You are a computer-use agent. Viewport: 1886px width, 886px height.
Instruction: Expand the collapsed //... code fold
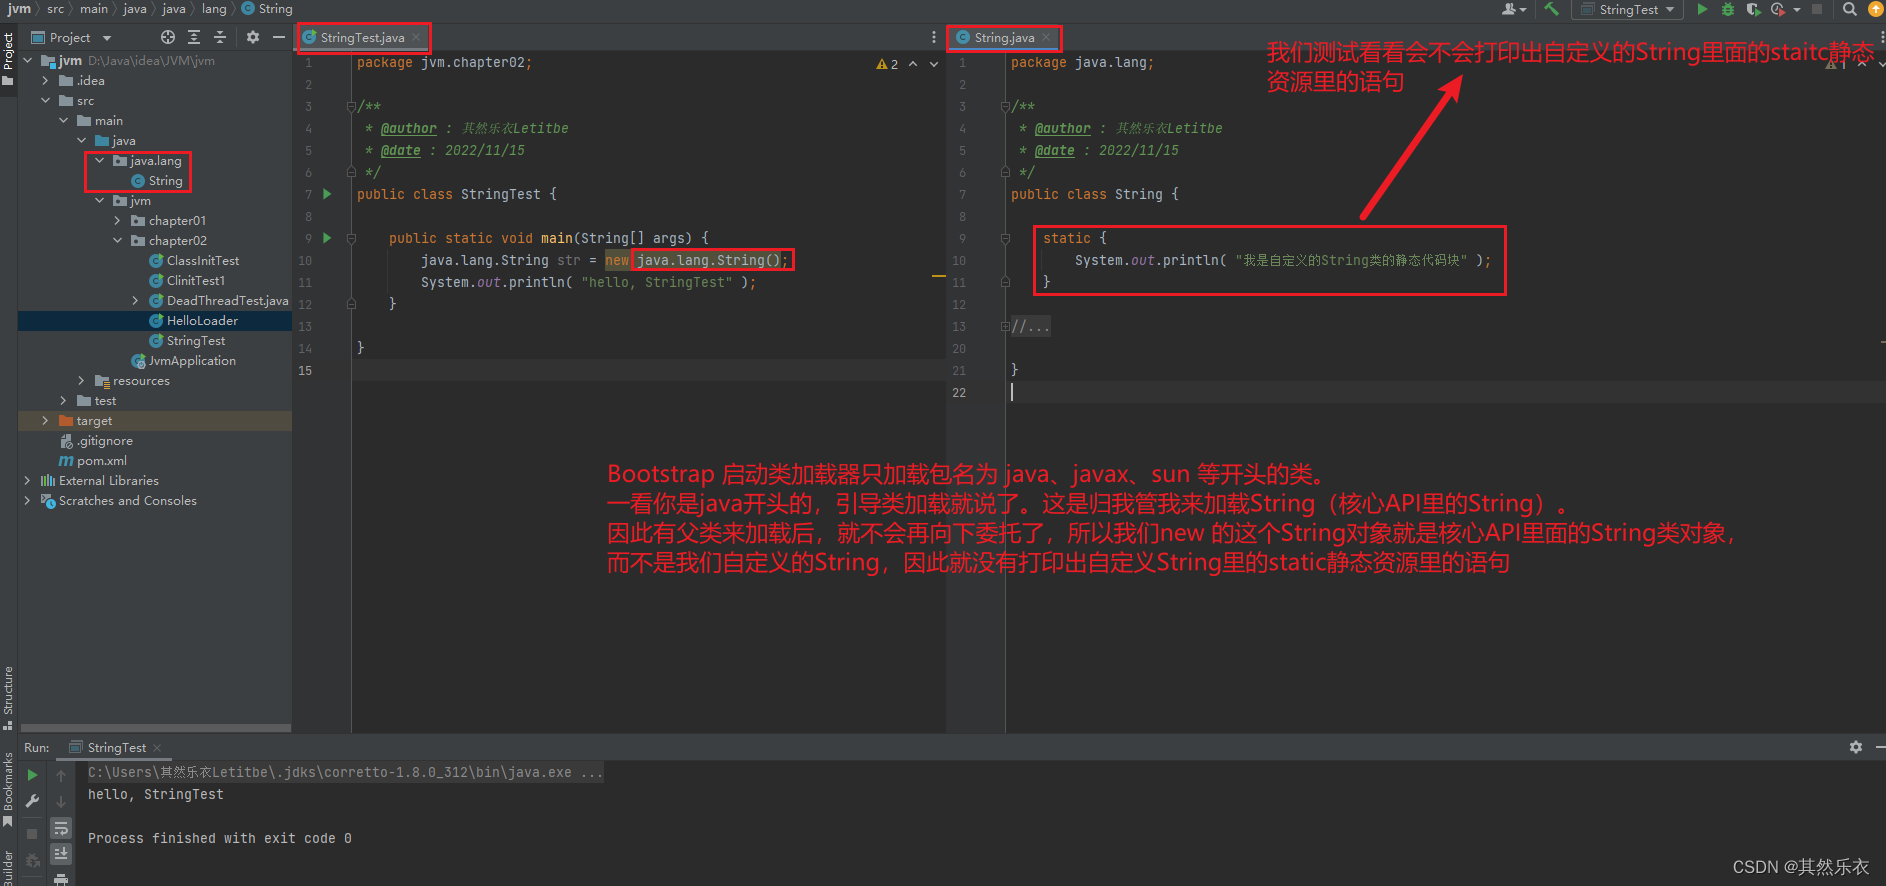pos(1030,327)
